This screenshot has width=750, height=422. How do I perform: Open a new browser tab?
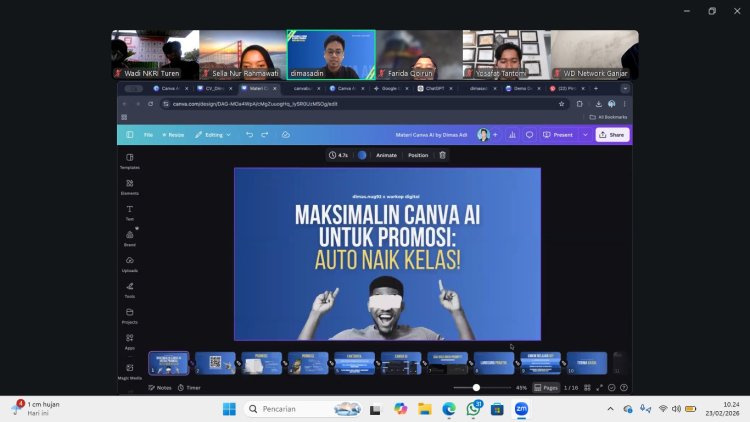596,89
